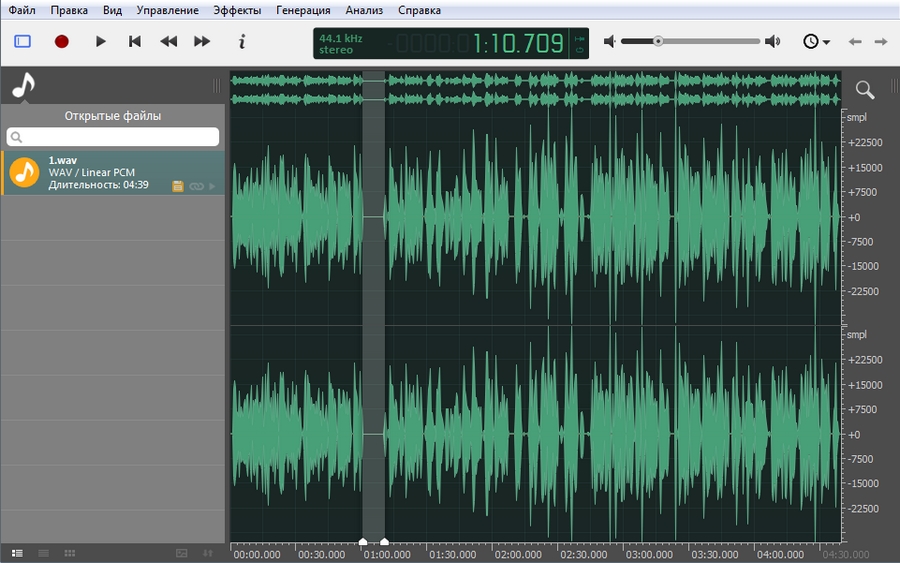900x563 pixels.
Task: Click the rewind button
Action: point(168,41)
